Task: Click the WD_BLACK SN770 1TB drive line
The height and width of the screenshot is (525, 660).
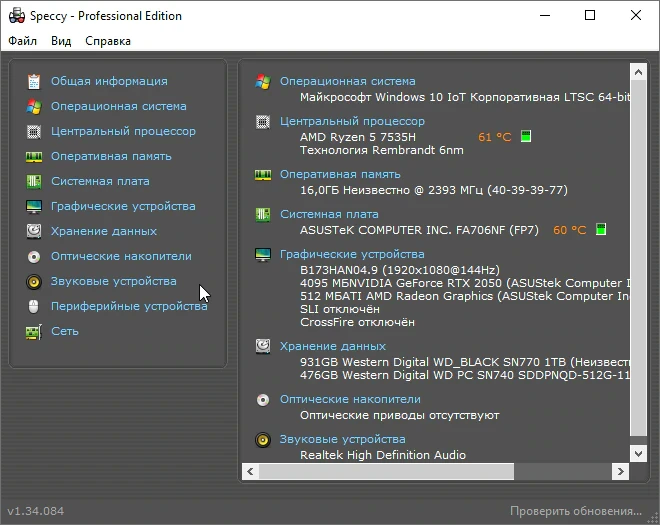Action: 465,362
